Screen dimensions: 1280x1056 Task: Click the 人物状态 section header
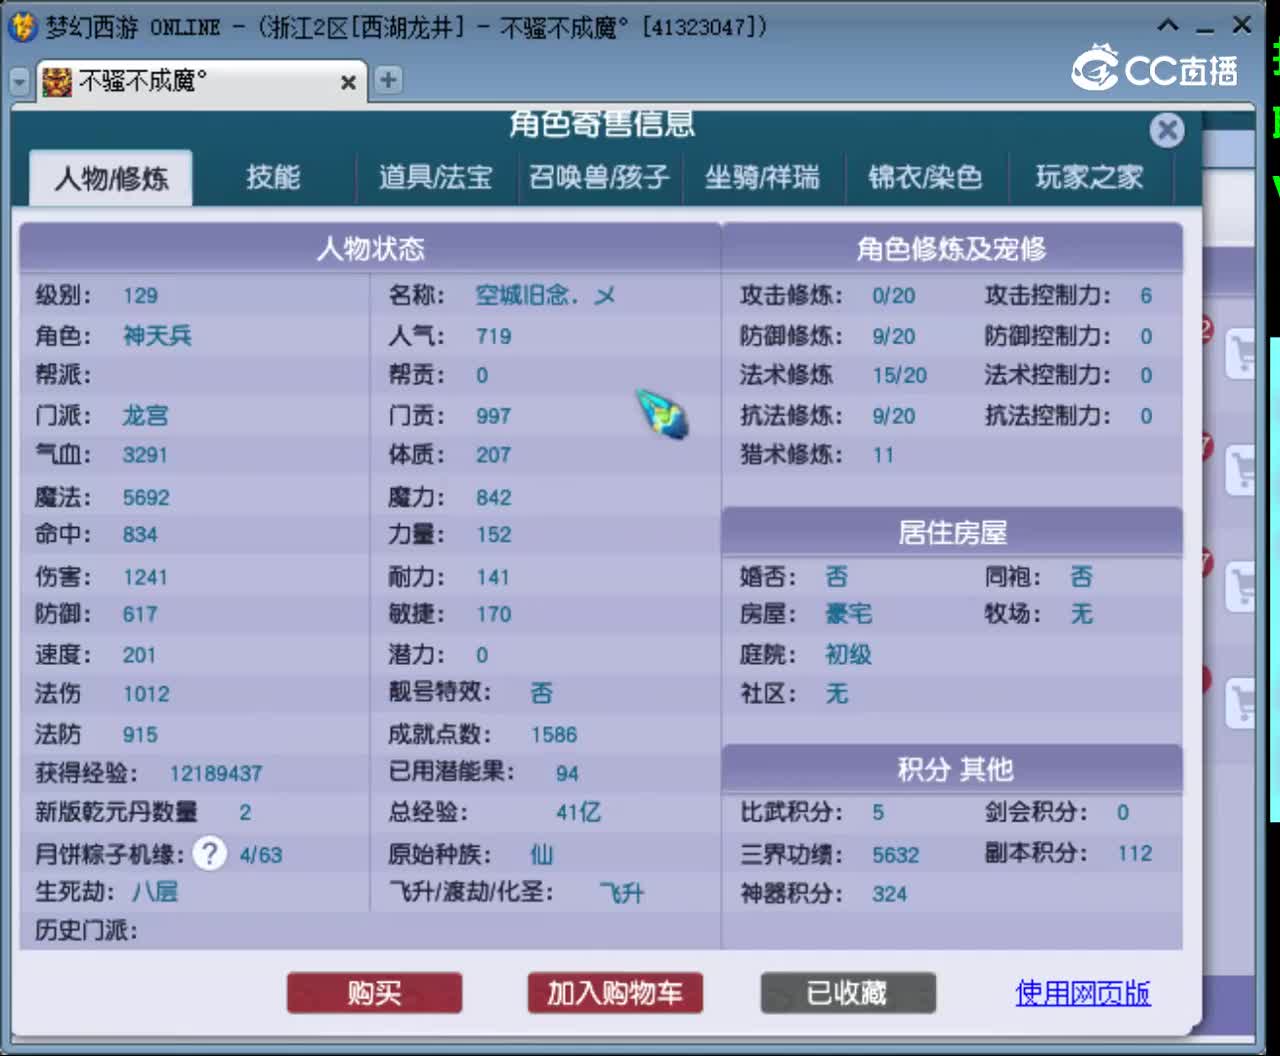pyautogui.click(x=370, y=248)
